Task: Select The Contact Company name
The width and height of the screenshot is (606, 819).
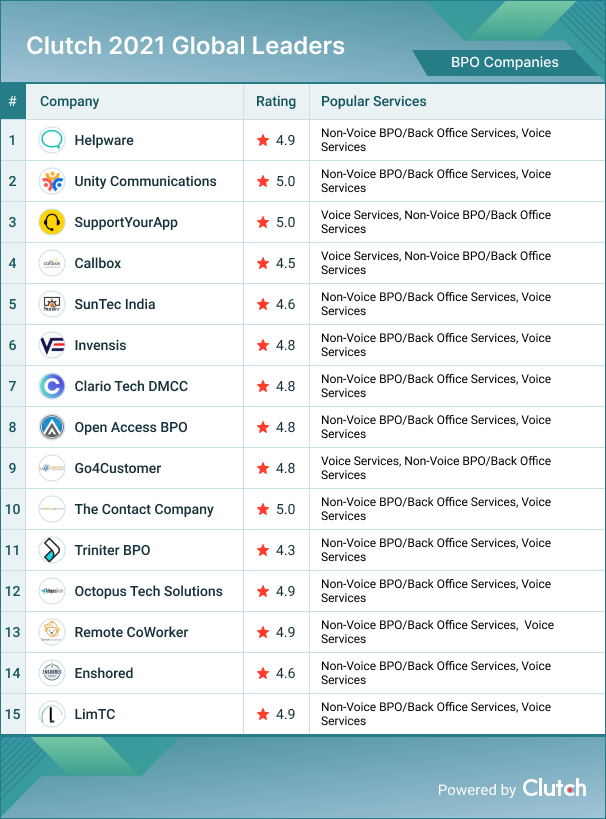Action: pyautogui.click(x=144, y=509)
